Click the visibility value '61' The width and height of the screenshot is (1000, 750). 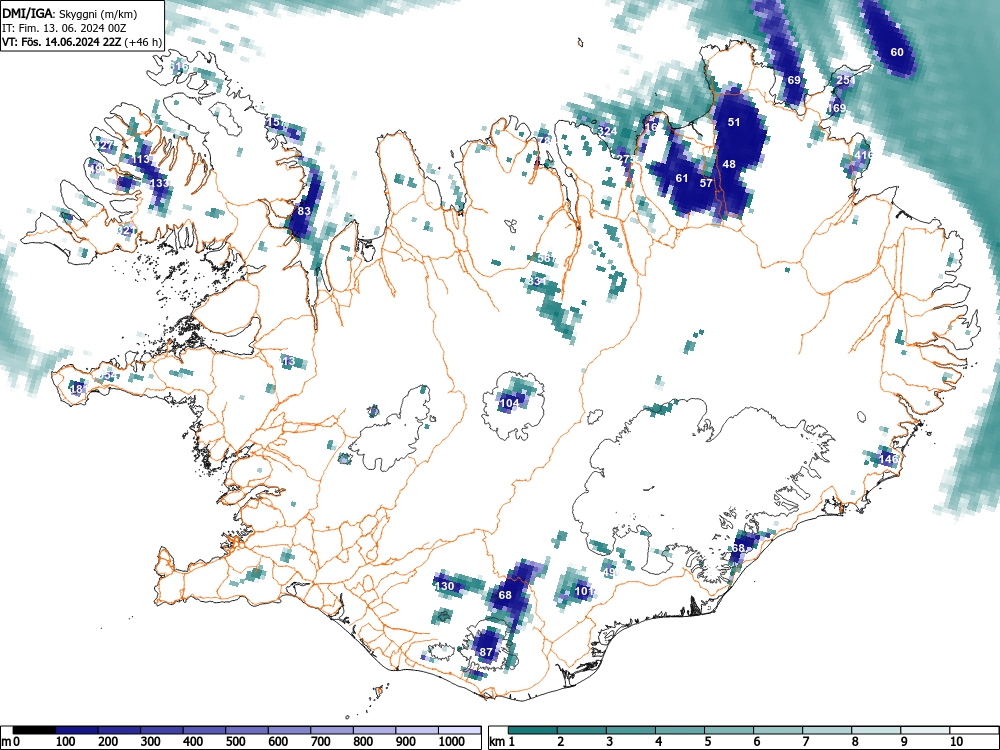[x=682, y=178]
